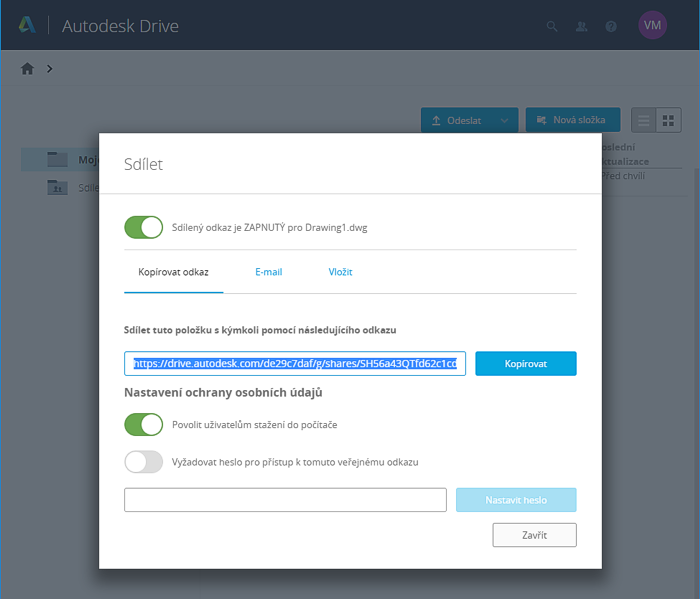Screen dimensions: 700x599
Task: Click the empty password input field
Action: (x=285, y=500)
